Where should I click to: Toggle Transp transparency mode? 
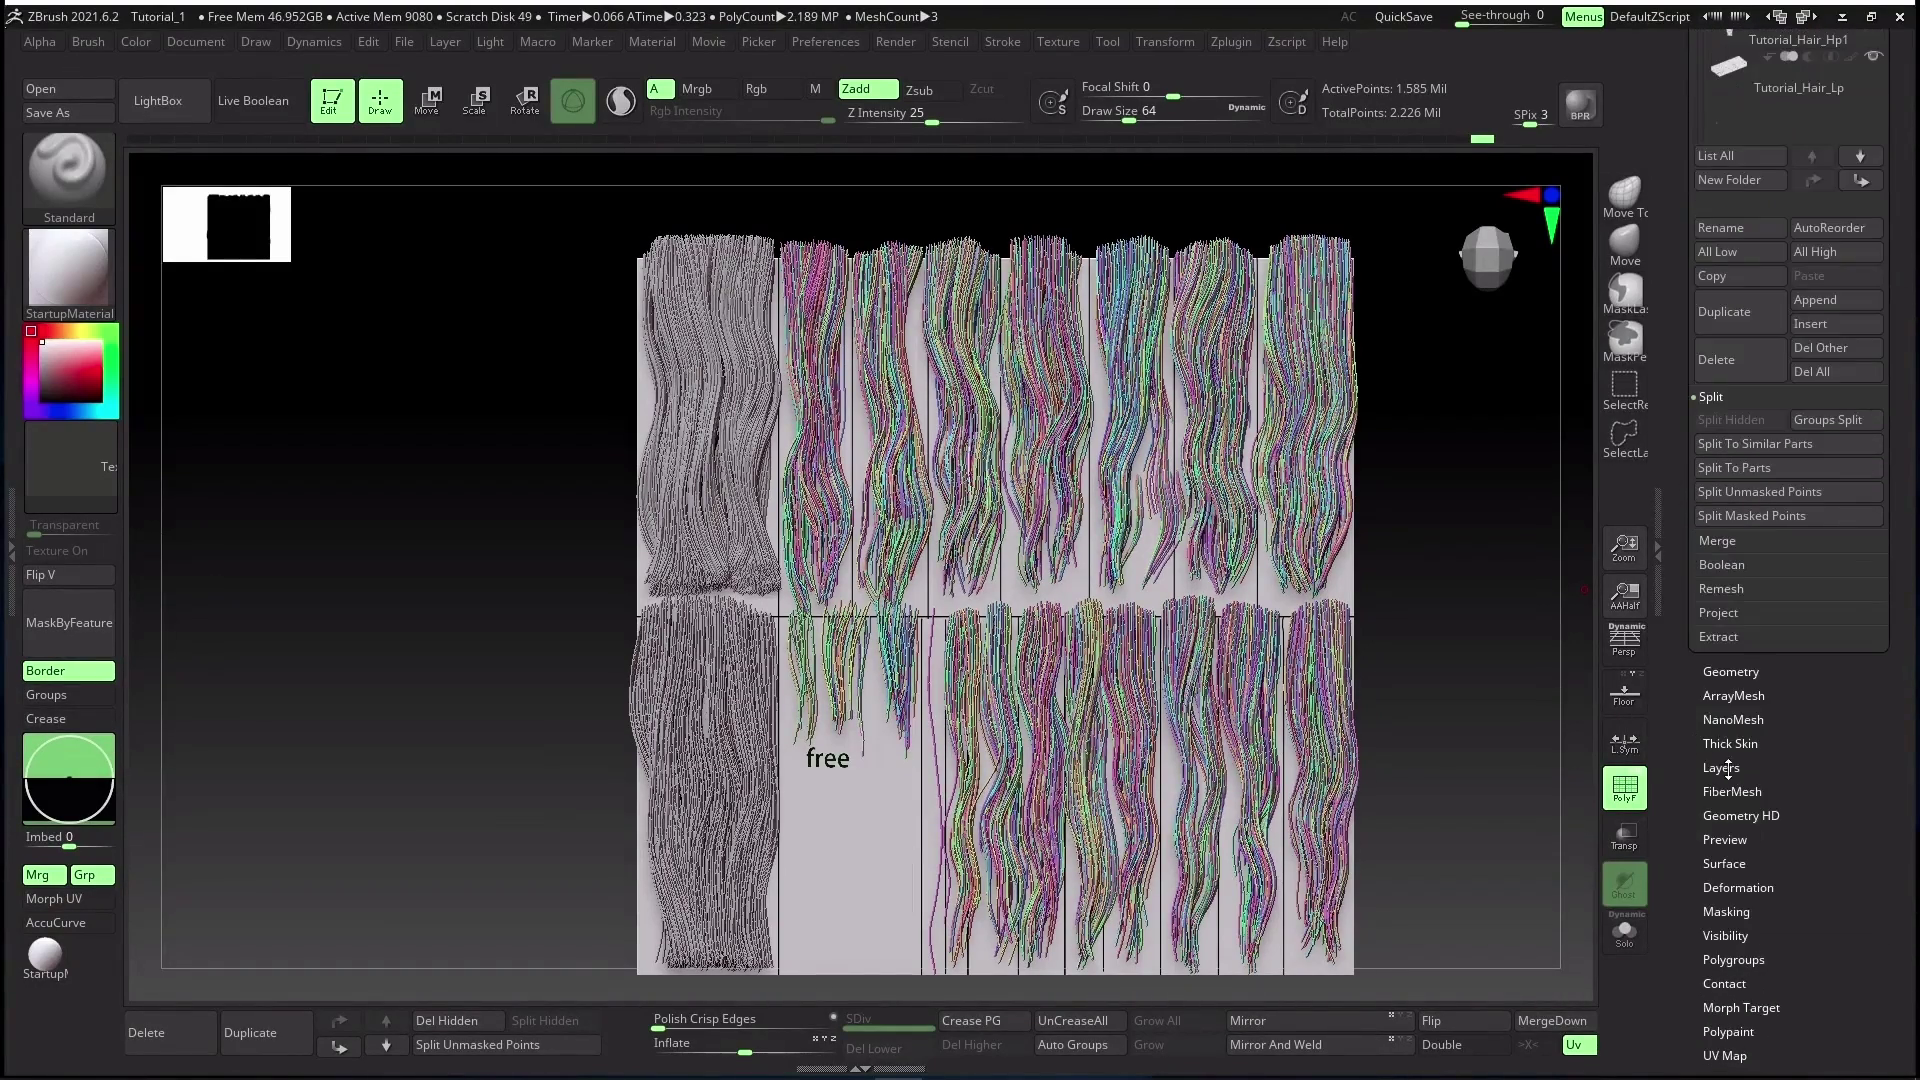[x=1625, y=836]
